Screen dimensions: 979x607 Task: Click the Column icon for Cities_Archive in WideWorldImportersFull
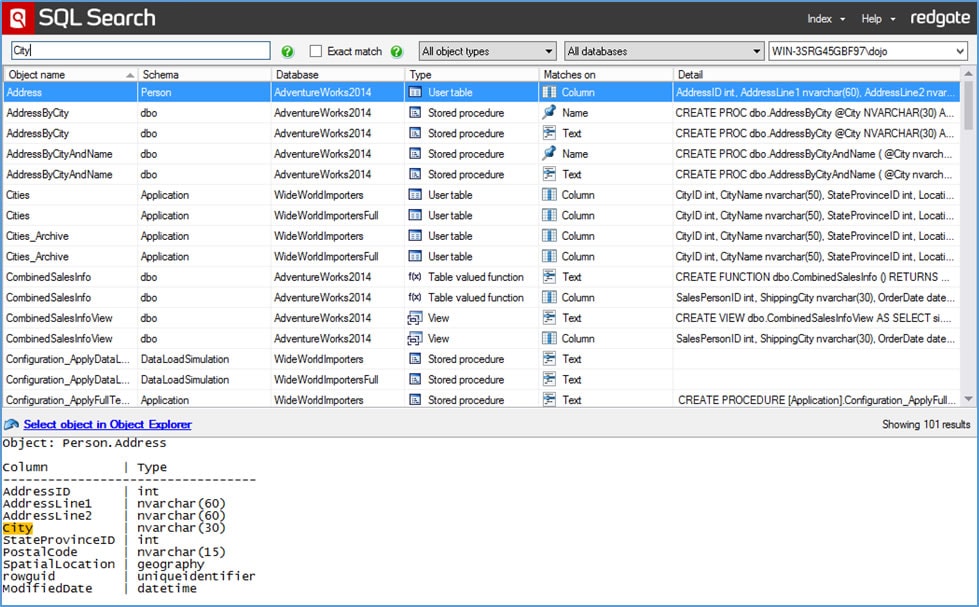(549, 257)
